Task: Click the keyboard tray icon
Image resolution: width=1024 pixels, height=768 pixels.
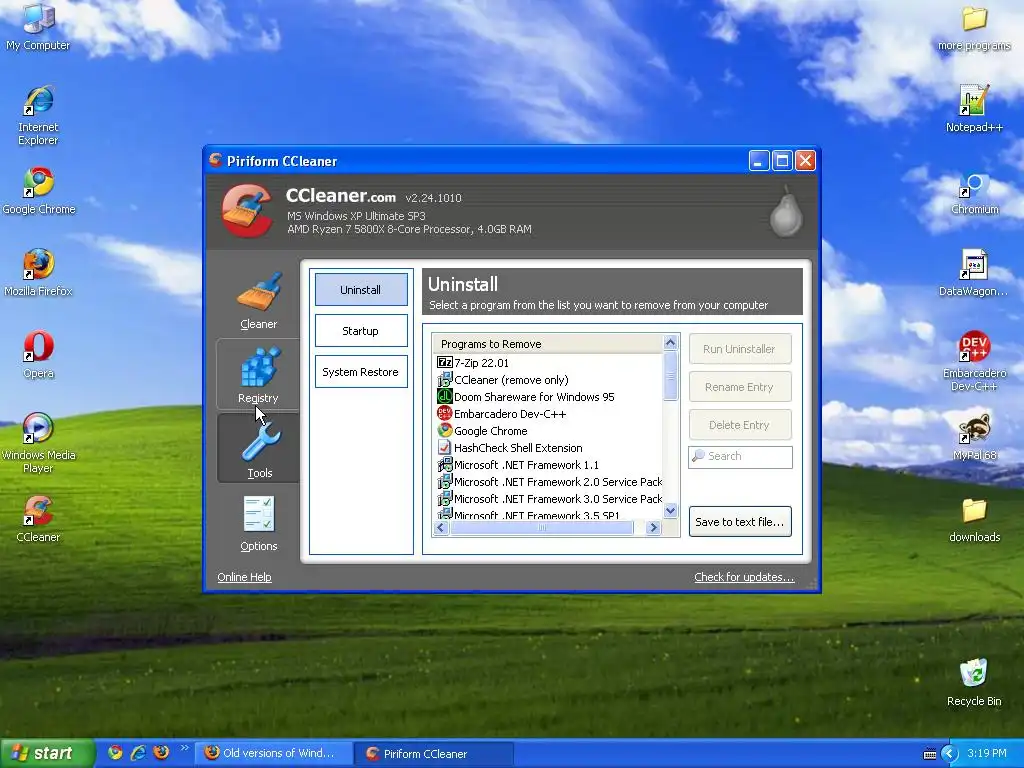Action: click(x=930, y=754)
